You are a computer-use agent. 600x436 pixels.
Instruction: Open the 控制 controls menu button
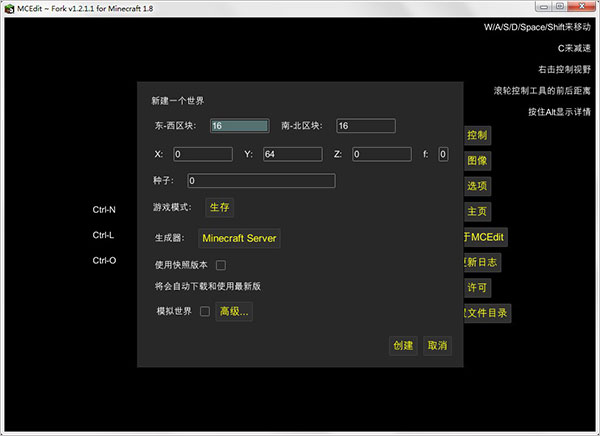point(477,135)
